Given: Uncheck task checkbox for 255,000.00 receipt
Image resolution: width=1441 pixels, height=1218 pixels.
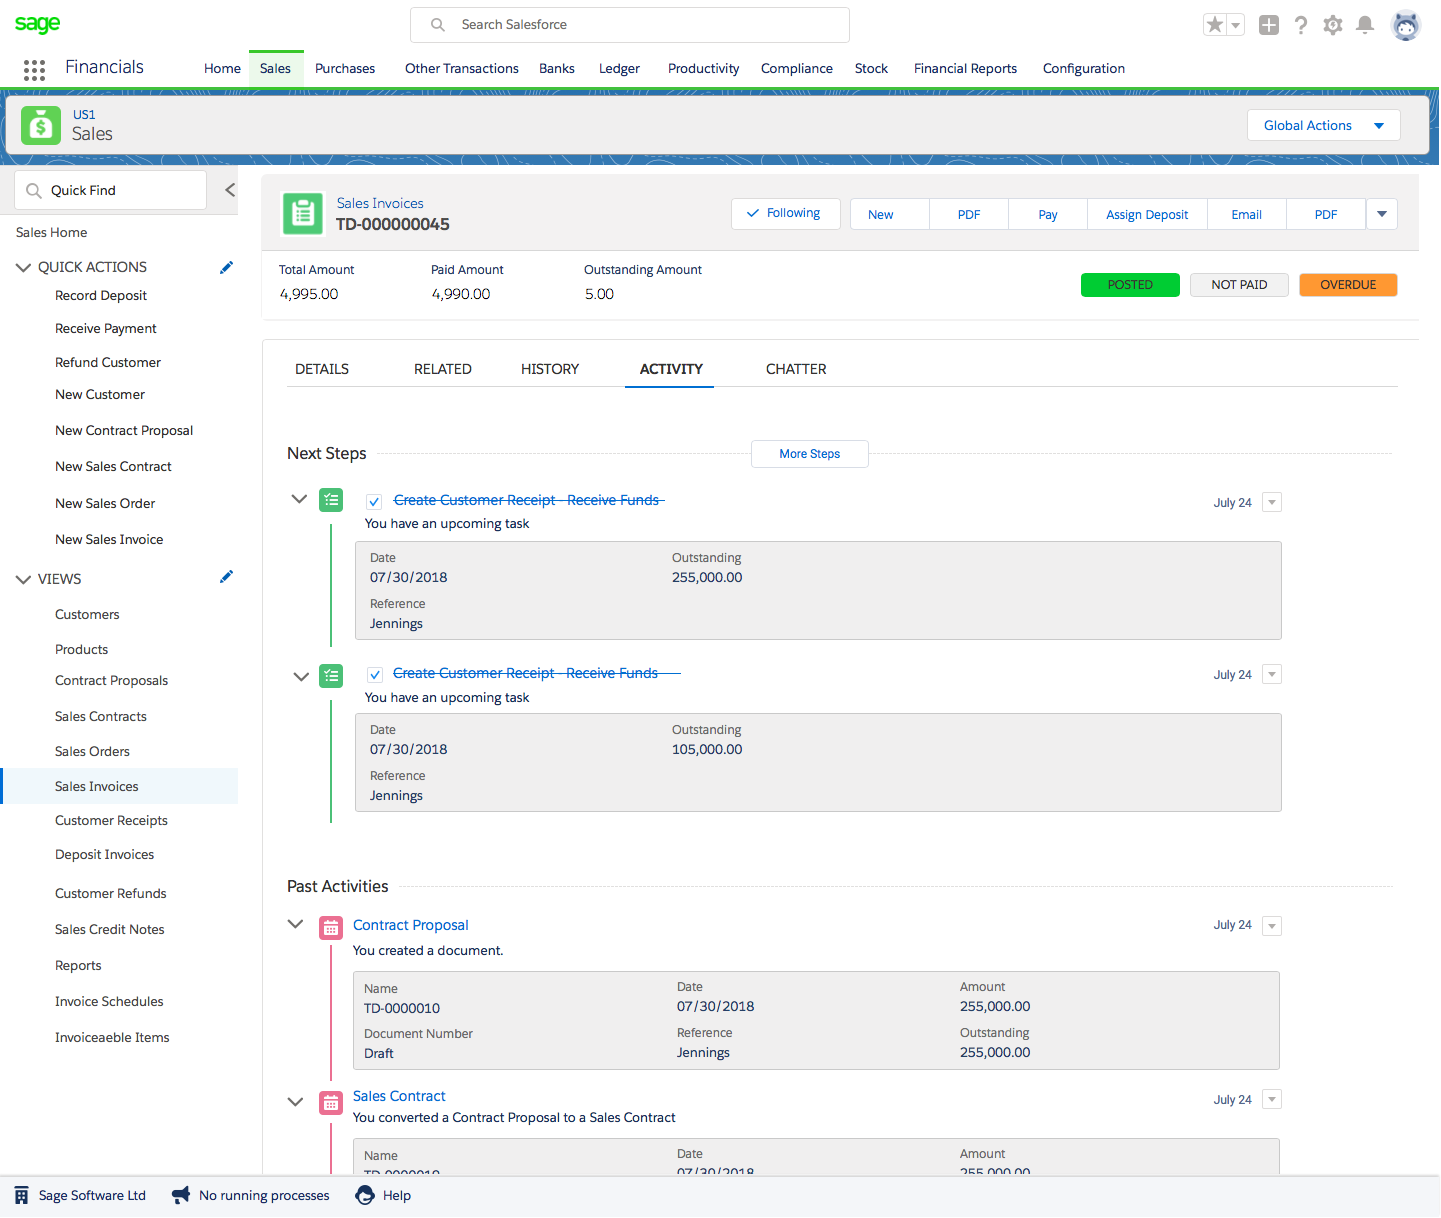Looking at the screenshot, I should tap(374, 502).
